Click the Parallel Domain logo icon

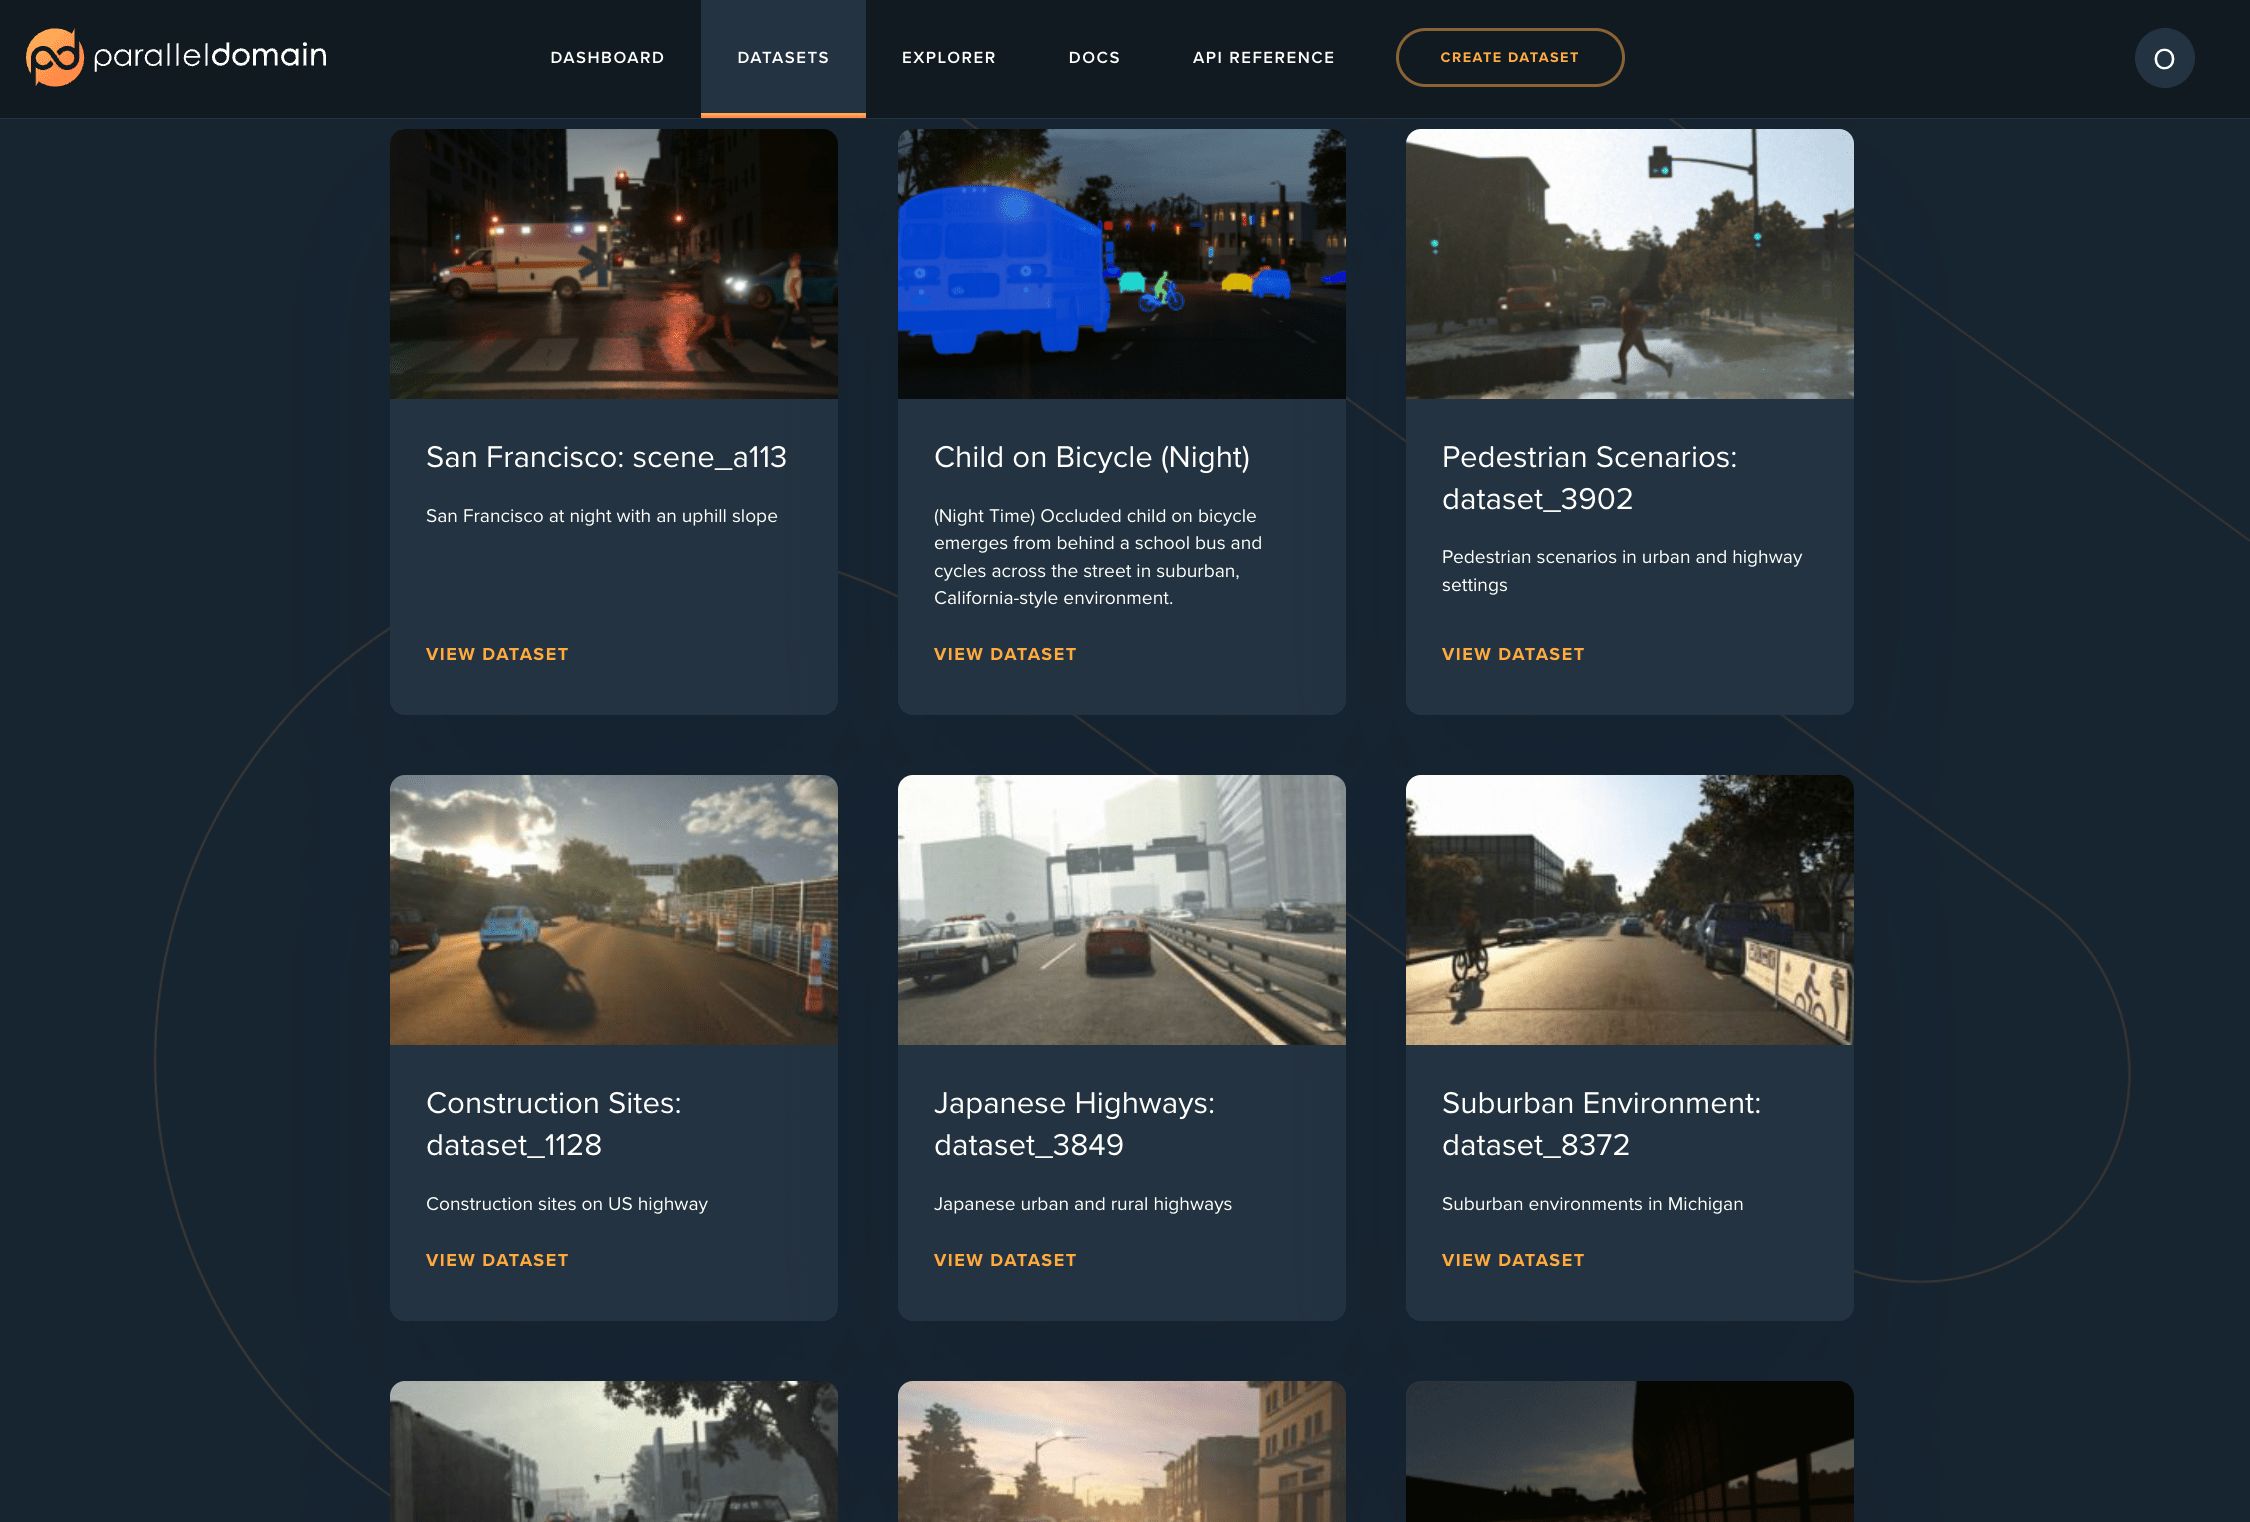tap(54, 57)
